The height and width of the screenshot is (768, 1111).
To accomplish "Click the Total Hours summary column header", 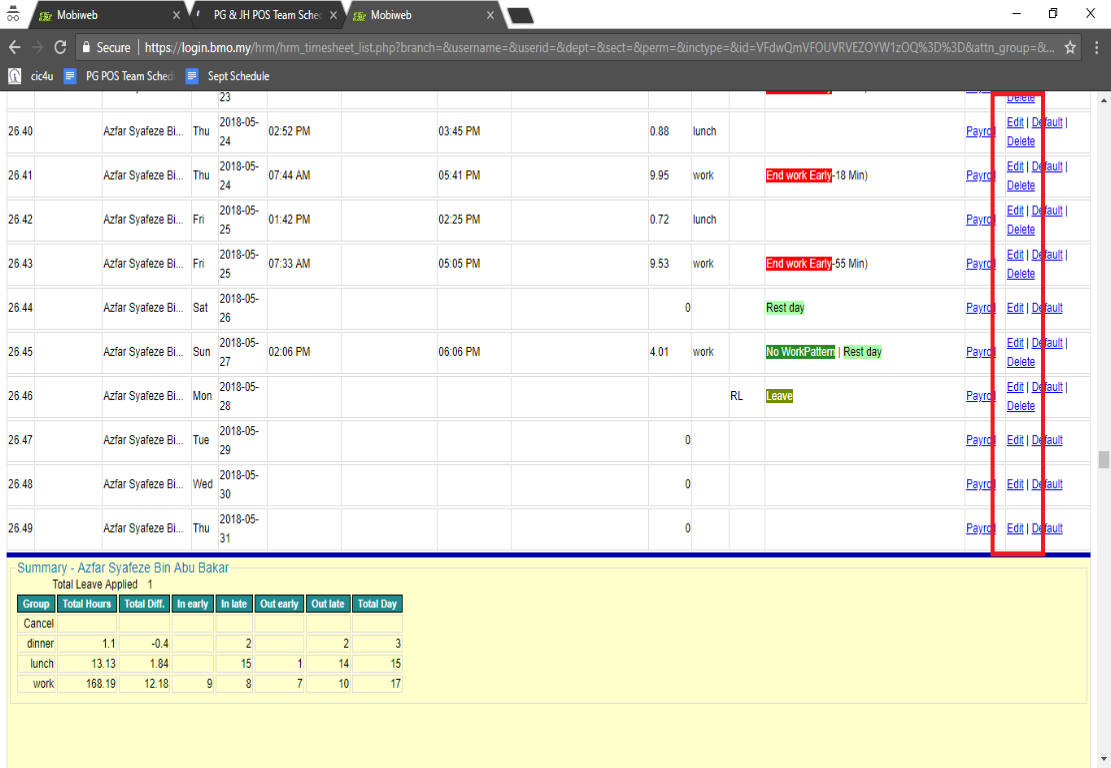I will coord(87,604).
